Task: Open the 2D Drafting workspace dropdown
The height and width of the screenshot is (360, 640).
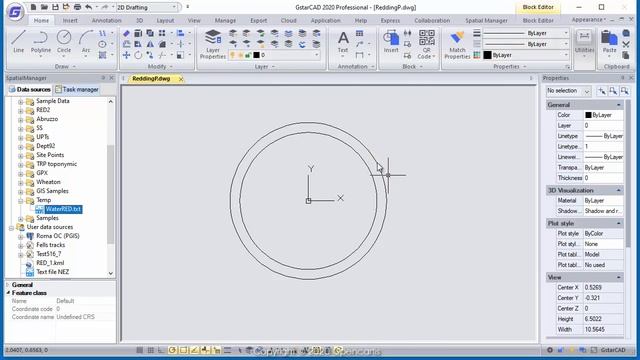Action: click(x=147, y=7)
